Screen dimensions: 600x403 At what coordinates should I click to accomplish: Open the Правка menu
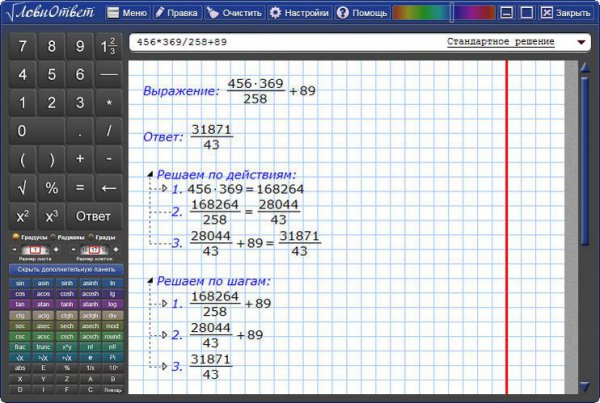point(176,13)
